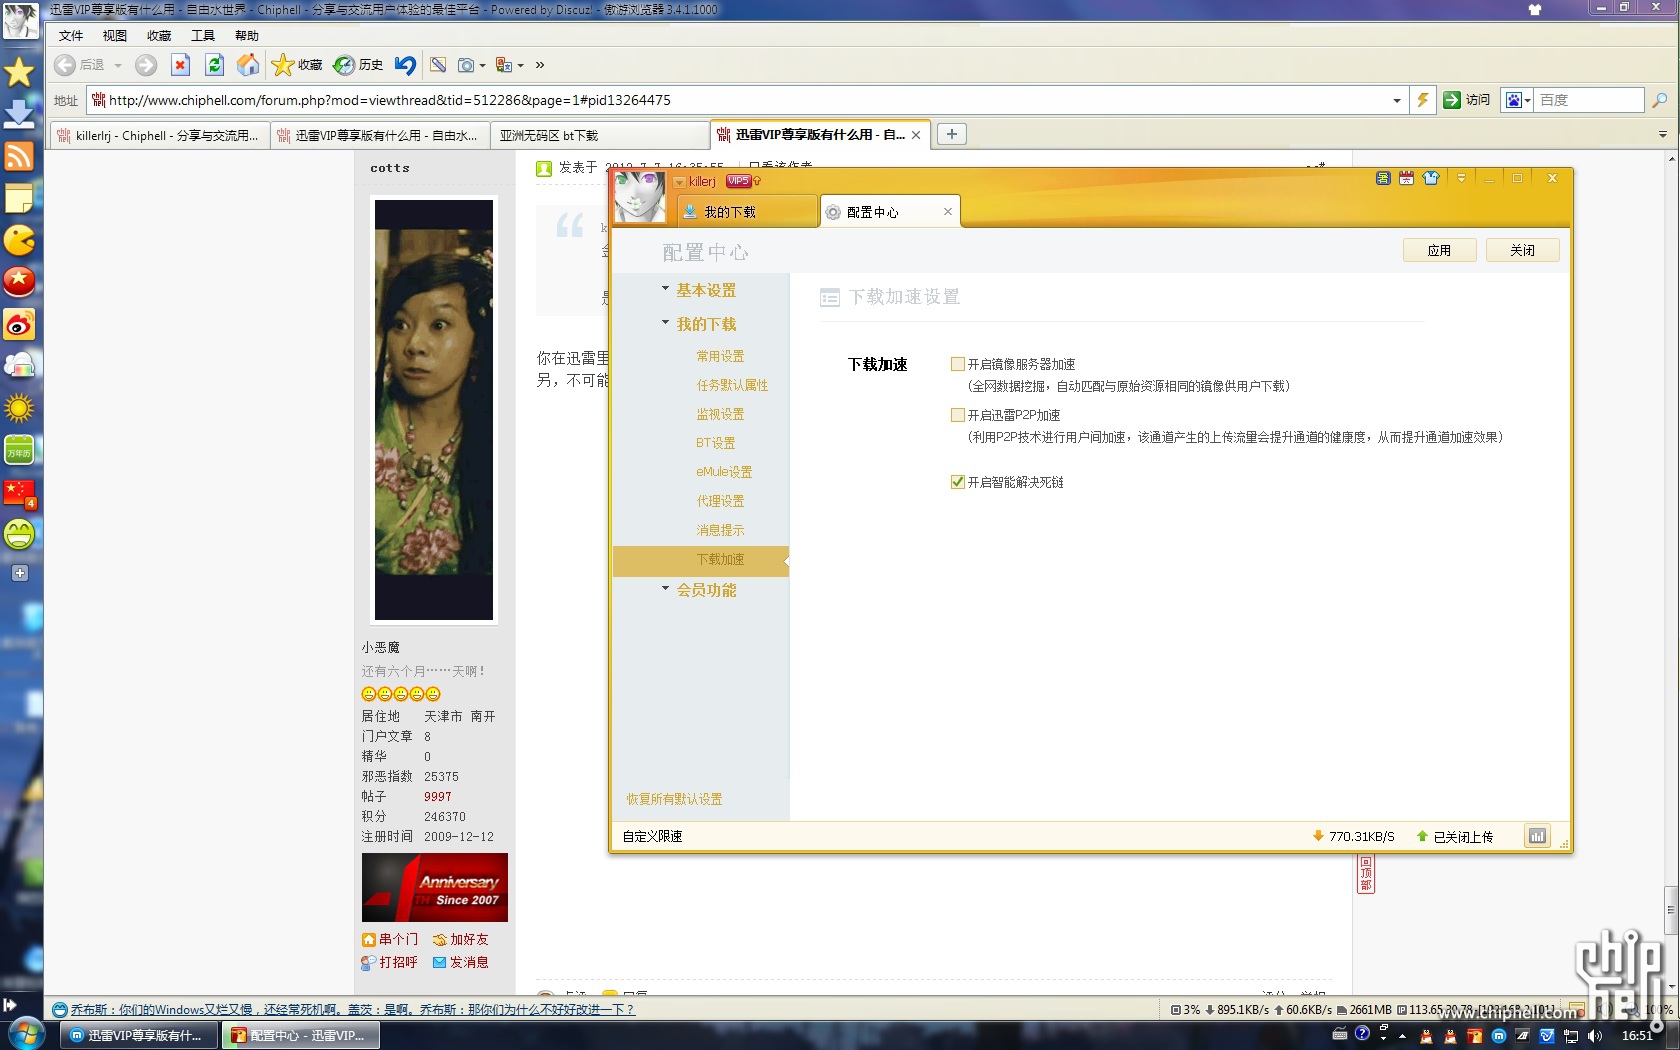Click 自定义限速 in Thunder status bar
1680x1050 pixels.
point(652,836)
